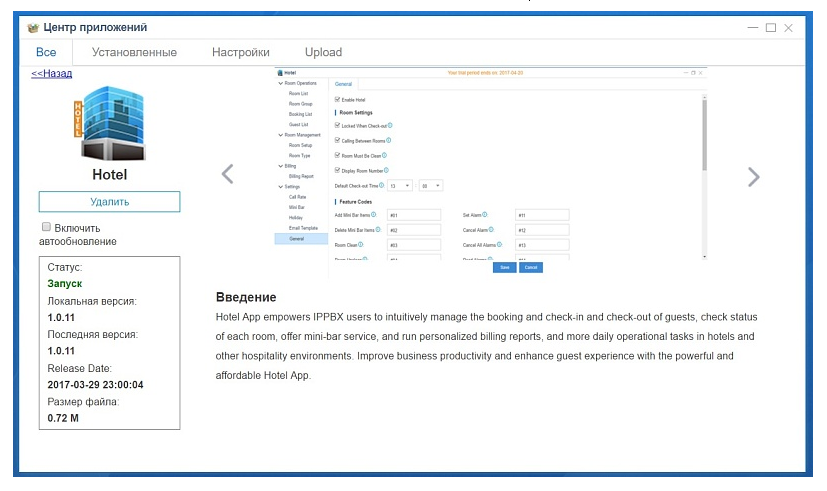Maximize the Центр приложений window
This screenshot has width=827, height=491.
[x=771, y=27]
